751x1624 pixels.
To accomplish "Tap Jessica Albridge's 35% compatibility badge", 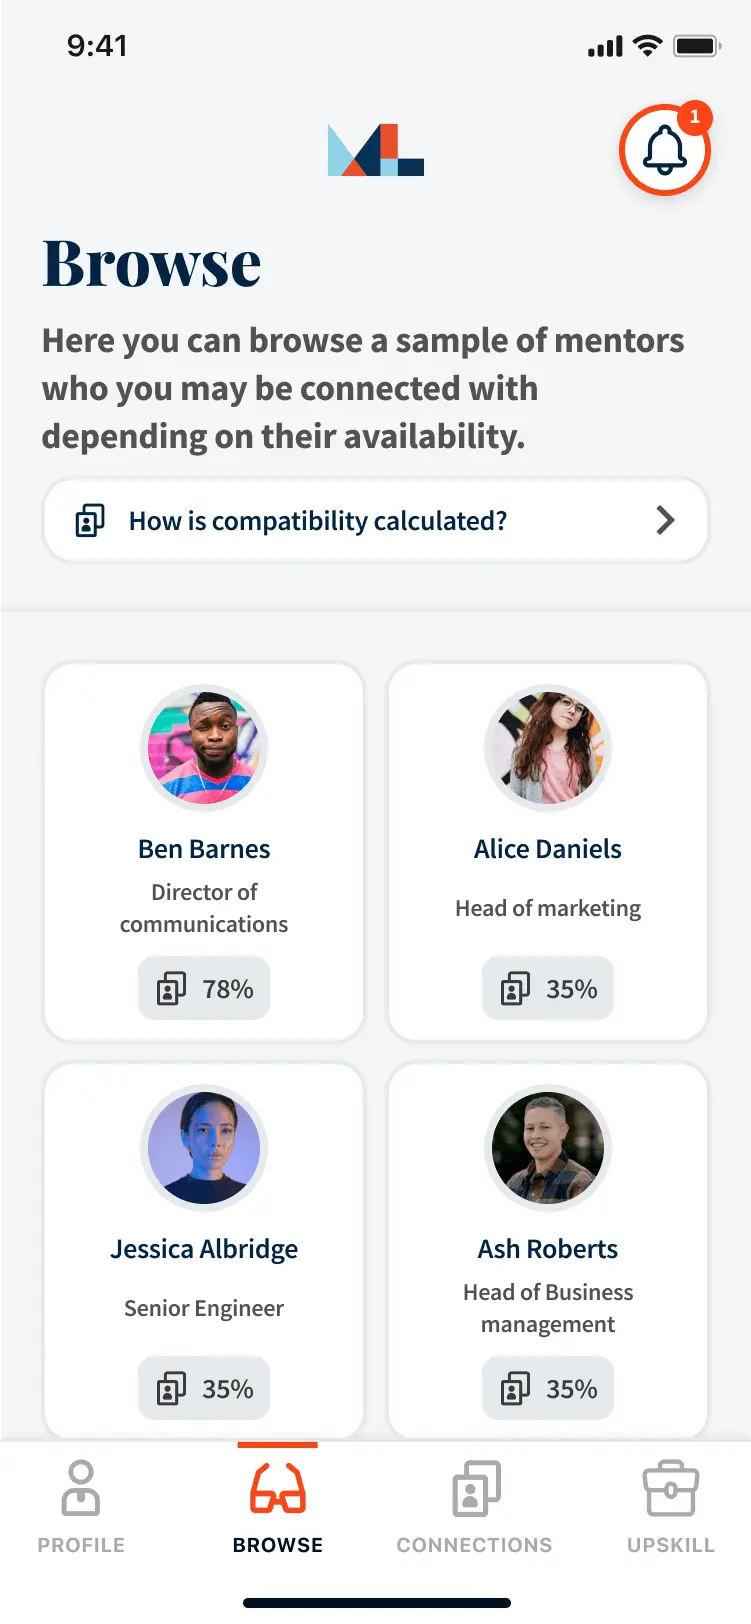I will [204, 1389].
